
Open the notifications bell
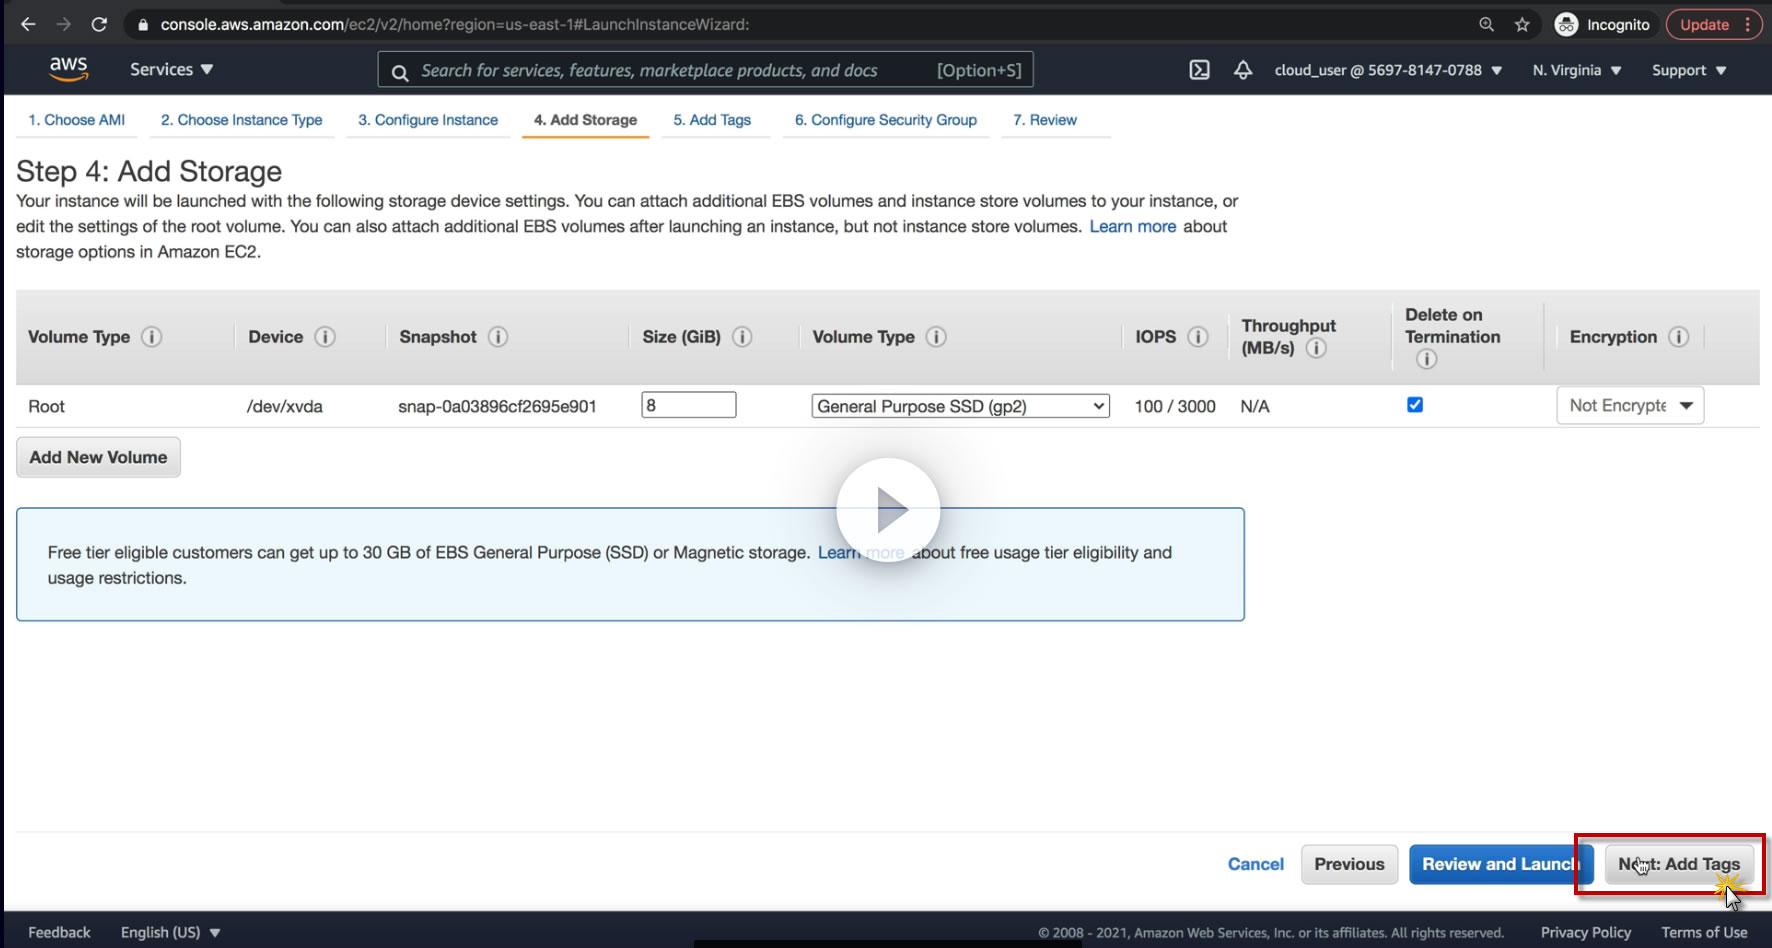point(1243,70)
